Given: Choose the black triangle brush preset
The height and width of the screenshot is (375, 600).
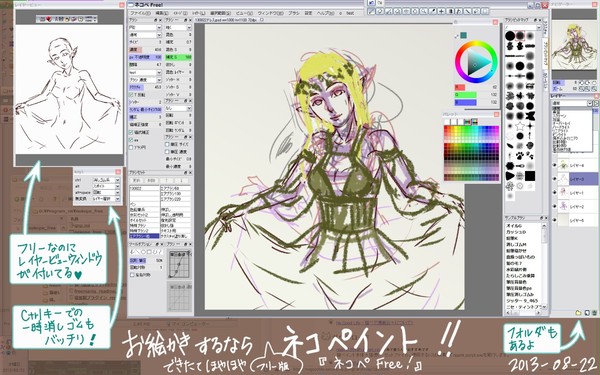Looking at the screenshot, I should [510, 176].
